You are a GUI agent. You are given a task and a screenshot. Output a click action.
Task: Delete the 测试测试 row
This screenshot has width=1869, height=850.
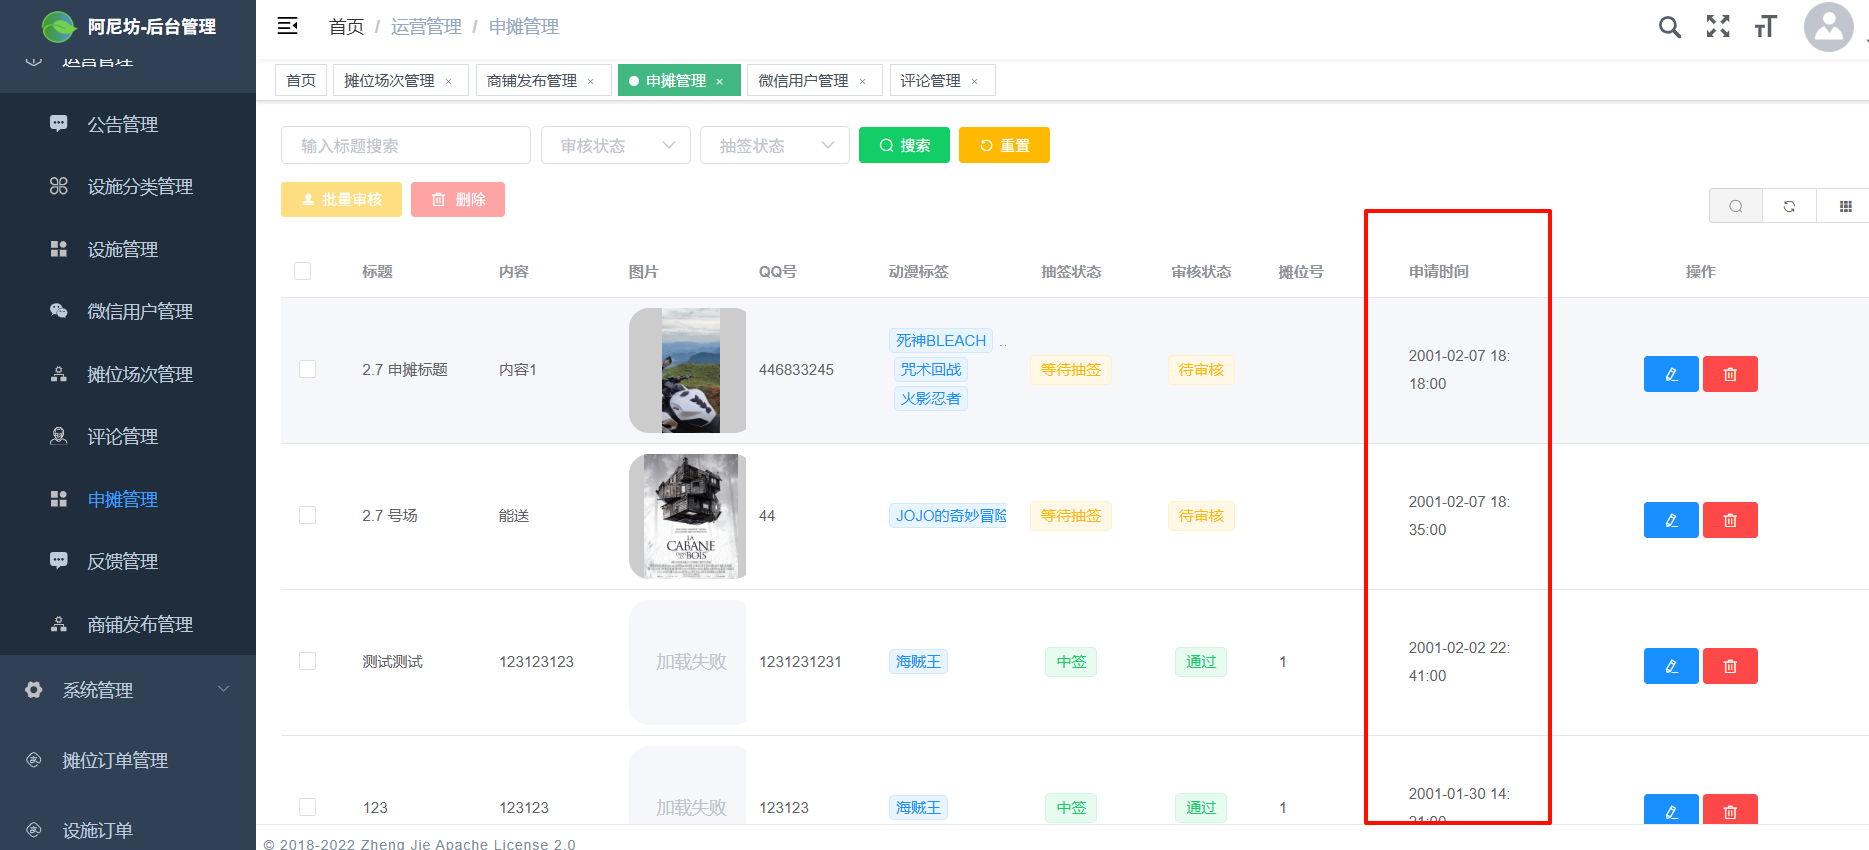1729,666
